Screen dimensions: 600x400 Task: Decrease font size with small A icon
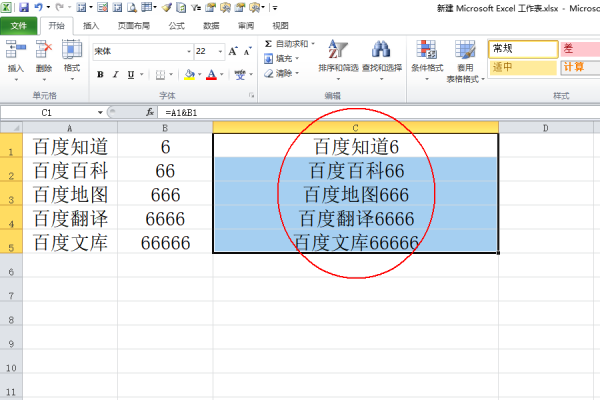pyautogui.click(x=248, y=51)
